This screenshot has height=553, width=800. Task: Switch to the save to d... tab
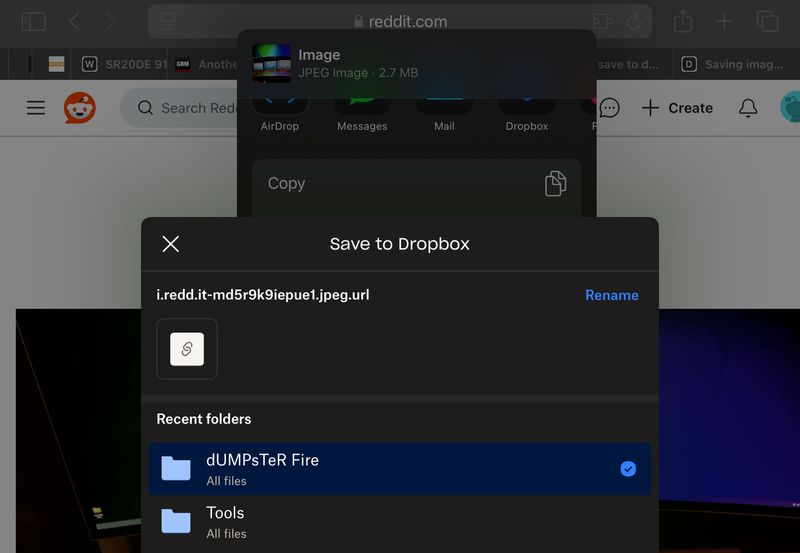(634, 64)
